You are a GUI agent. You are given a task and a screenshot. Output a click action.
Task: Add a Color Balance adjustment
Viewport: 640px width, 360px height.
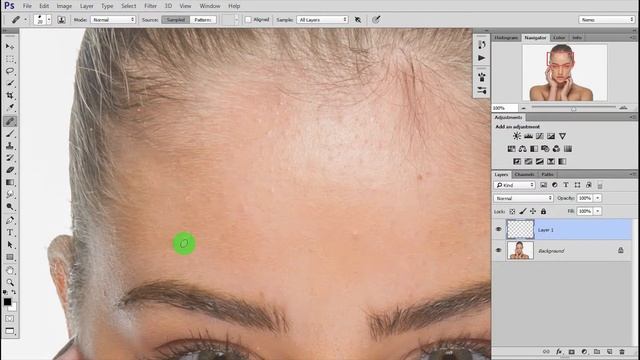click(x=522, y=149)
